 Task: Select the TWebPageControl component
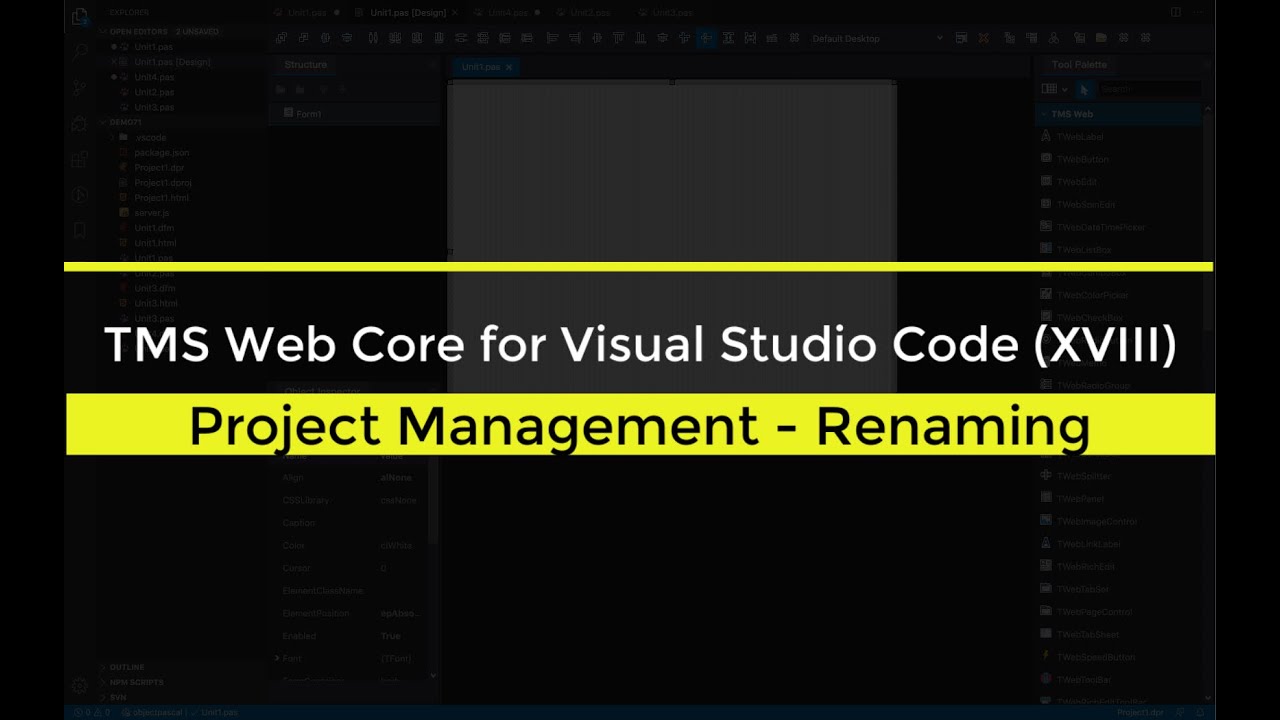1094,611
